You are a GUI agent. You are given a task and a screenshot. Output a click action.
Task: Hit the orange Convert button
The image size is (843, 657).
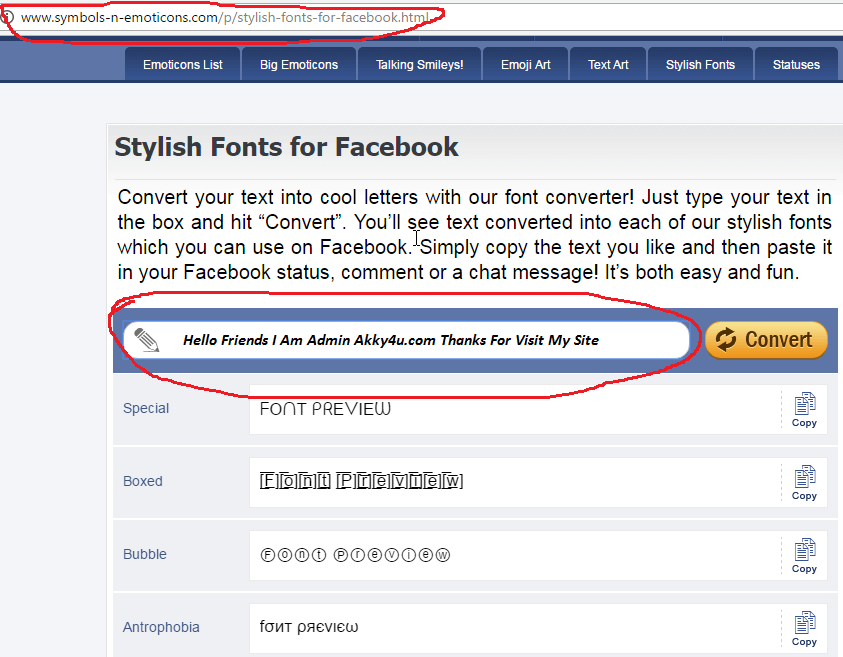[x=766, y=340]
